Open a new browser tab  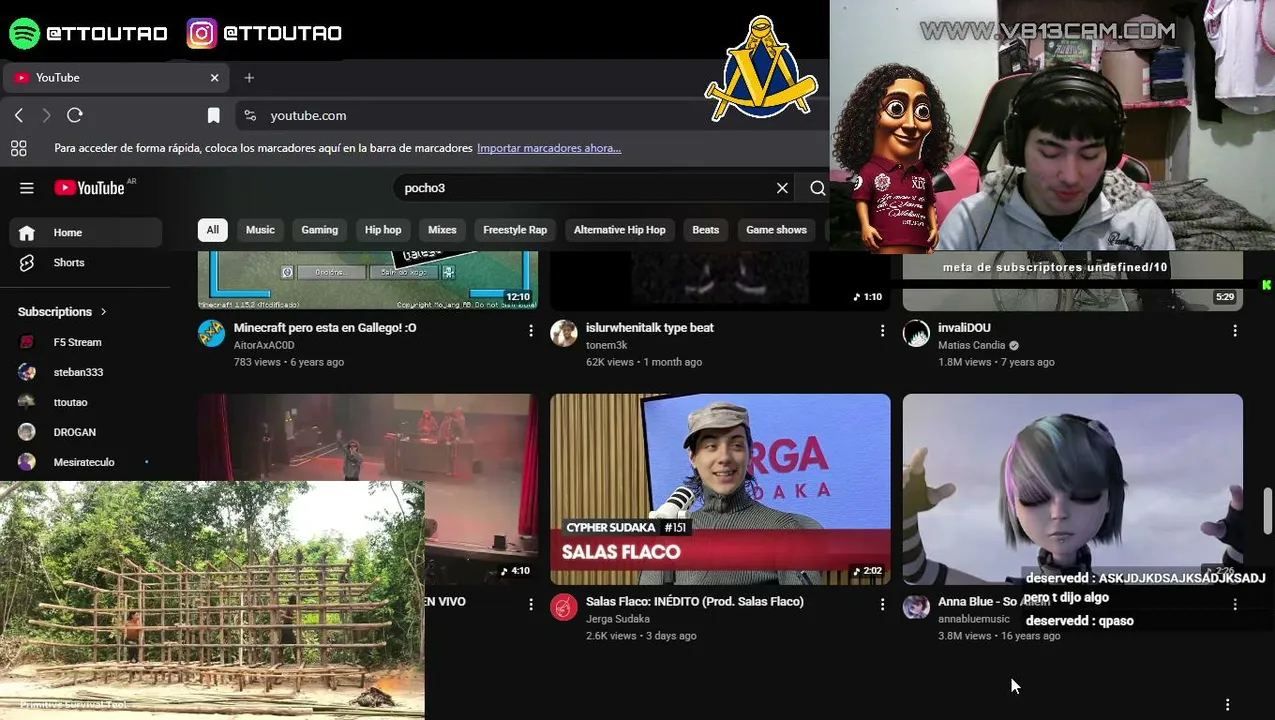(249, 78)
